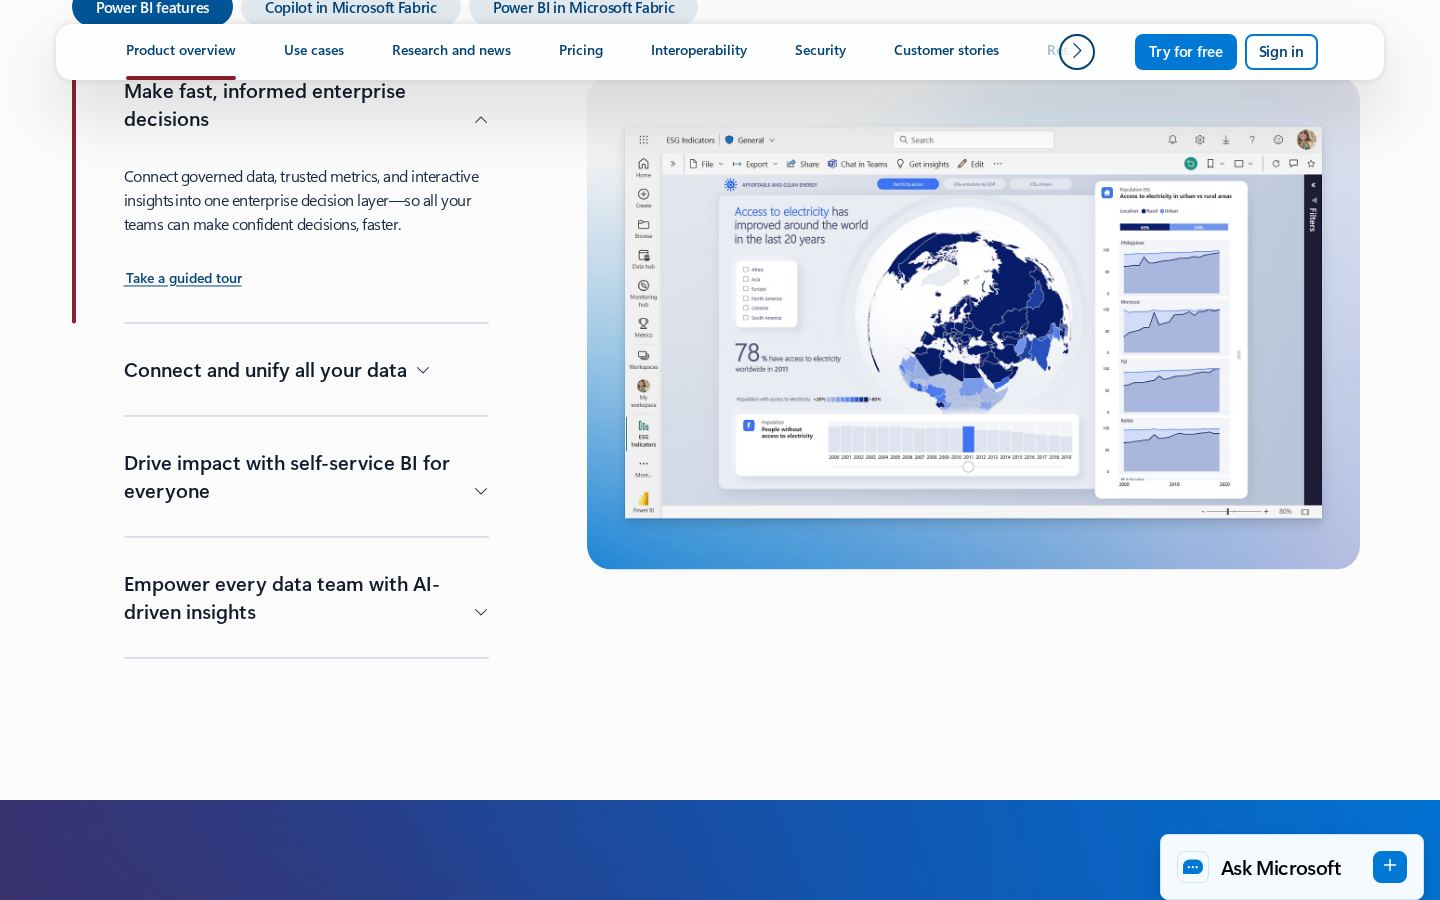The height and width of the screenshot is (900, 1440).
Task: Expand 'Connect and unify all your data'
Action: 277,370
